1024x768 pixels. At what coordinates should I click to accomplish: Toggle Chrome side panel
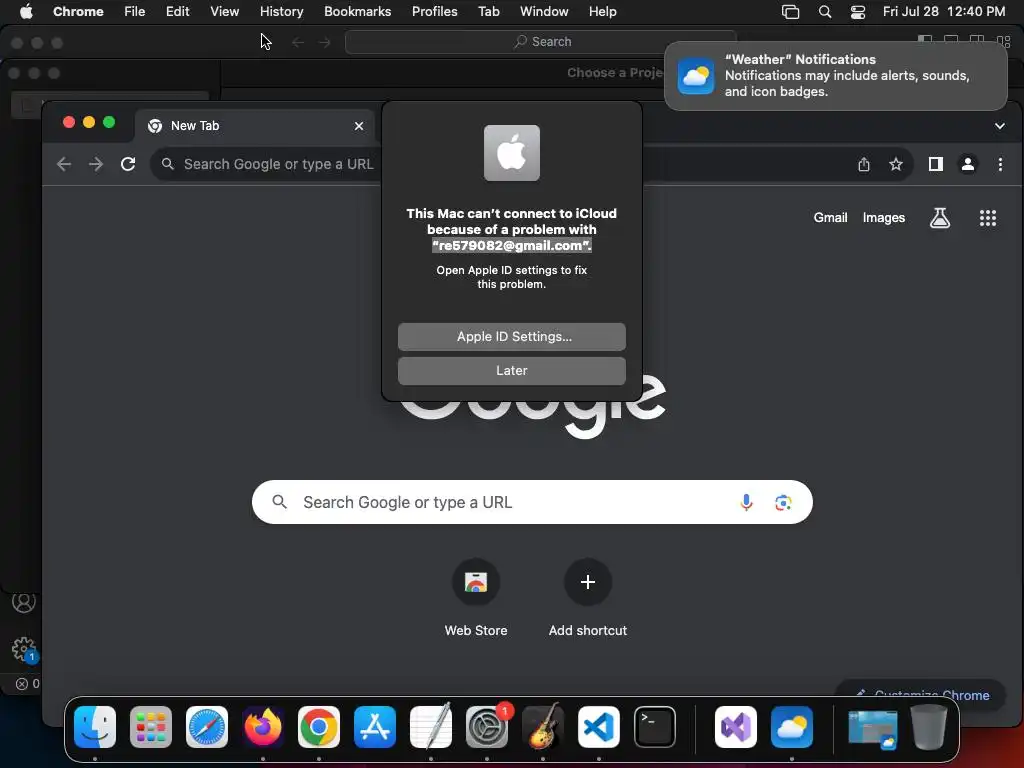coord(935,165)
